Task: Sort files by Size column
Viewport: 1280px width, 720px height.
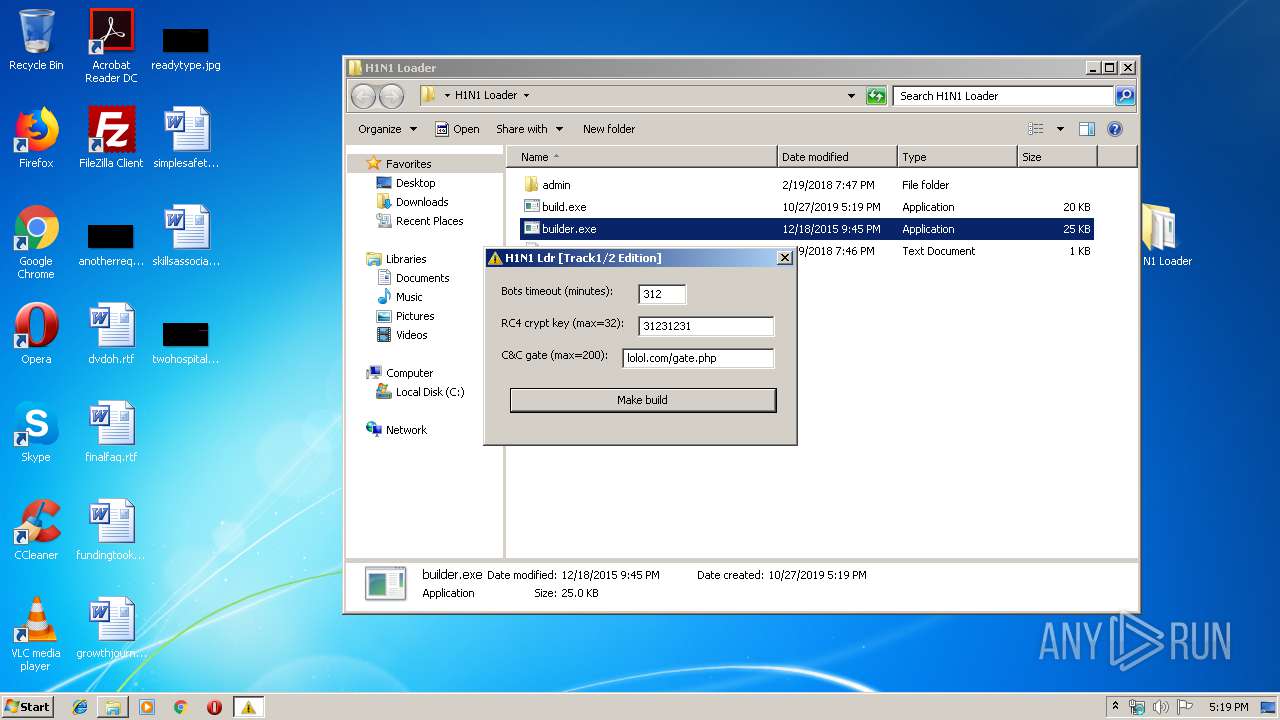Action: click(x=1057, y=157)
